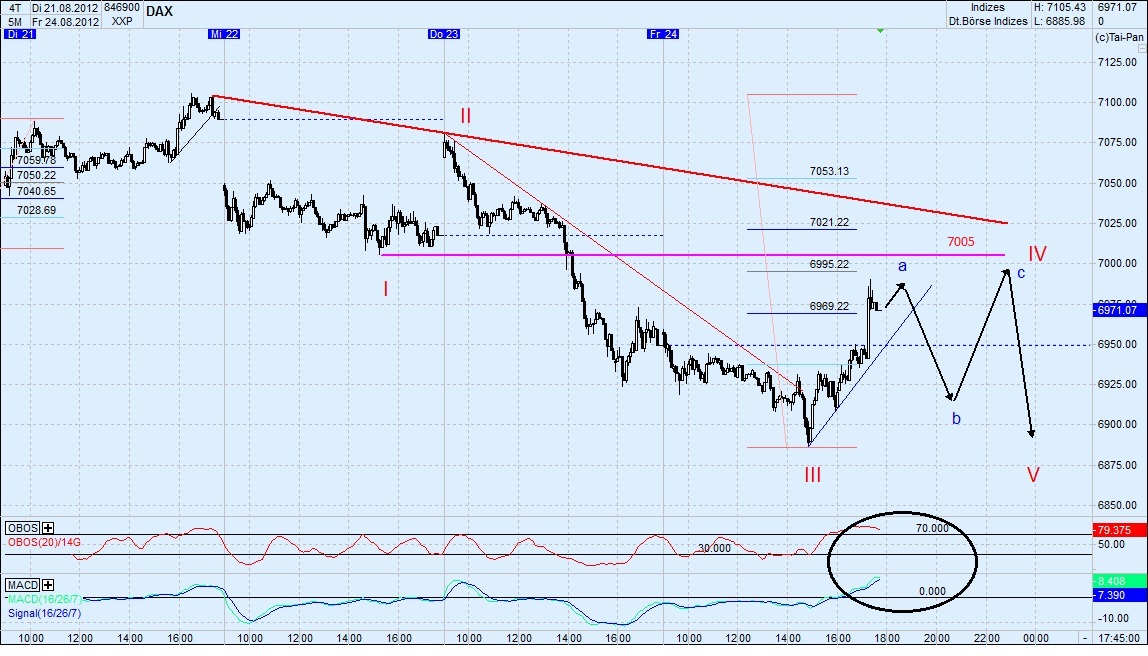Open MACD settings via its plus icon
This screenshot has width=1148, height=656.
click(x=48, y=584)
